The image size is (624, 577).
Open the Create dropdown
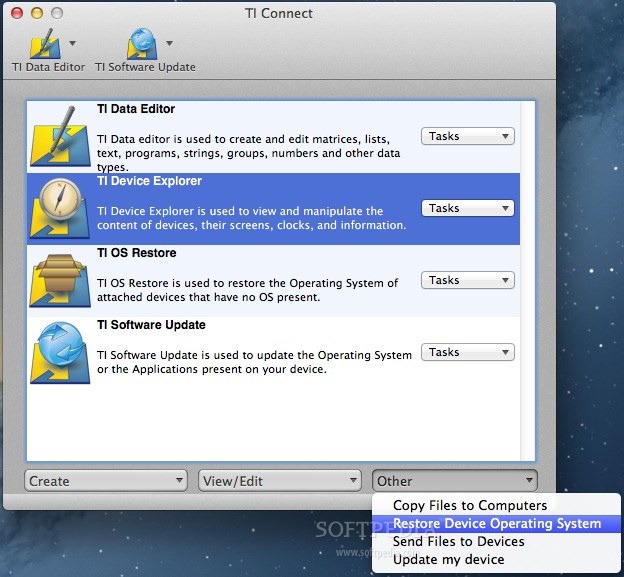coord(106,481)
